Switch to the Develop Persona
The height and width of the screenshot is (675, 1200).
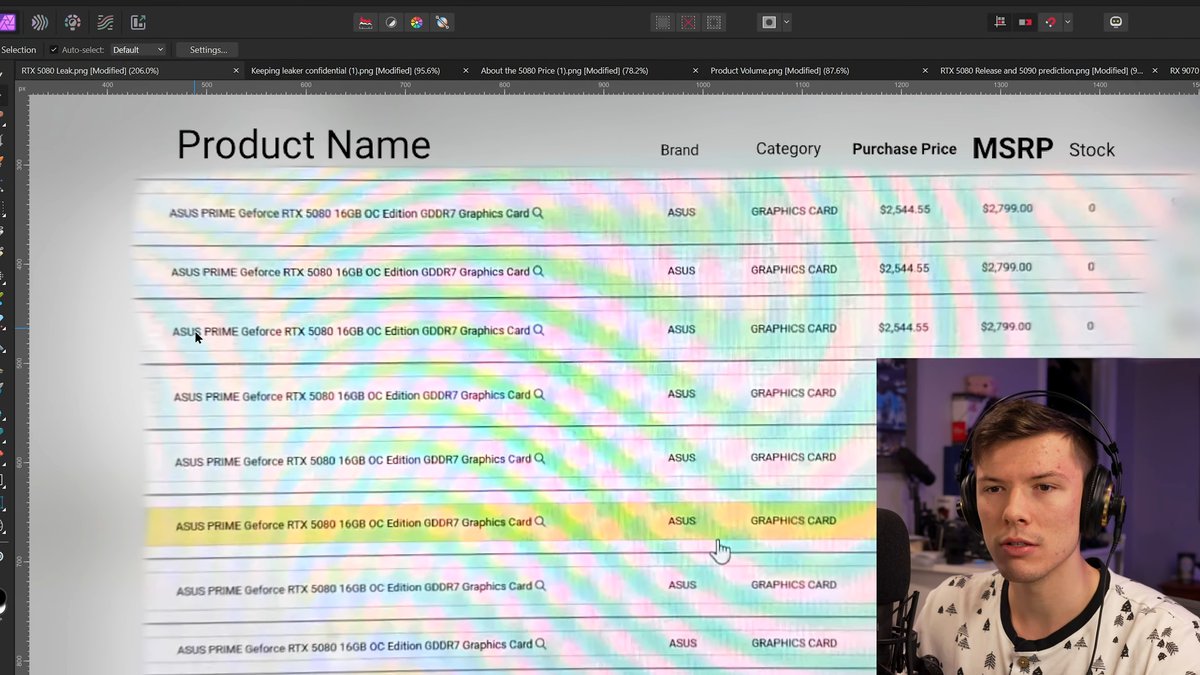pos(73,22)
